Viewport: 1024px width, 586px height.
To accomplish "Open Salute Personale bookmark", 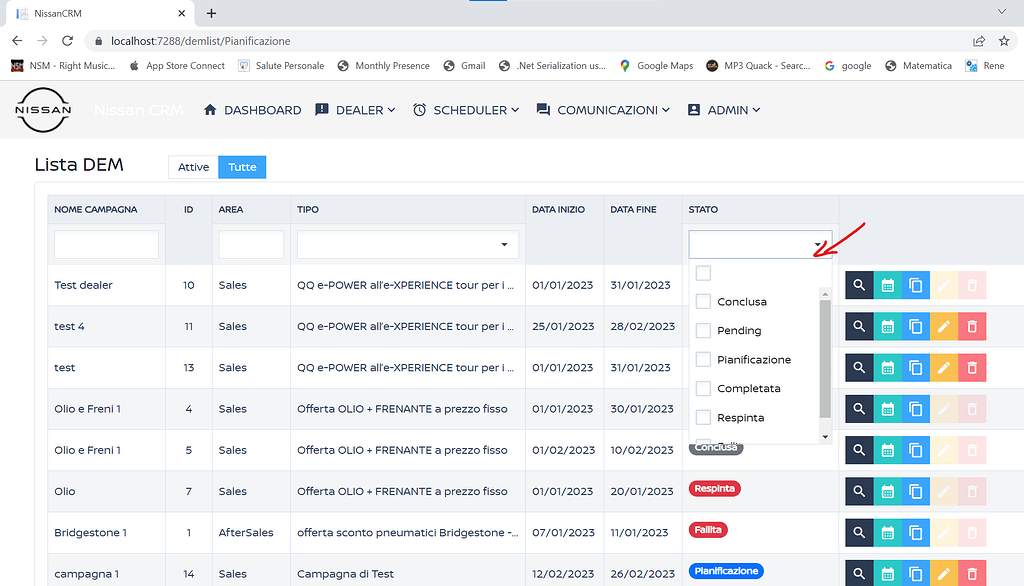I will tap(281, 65).
